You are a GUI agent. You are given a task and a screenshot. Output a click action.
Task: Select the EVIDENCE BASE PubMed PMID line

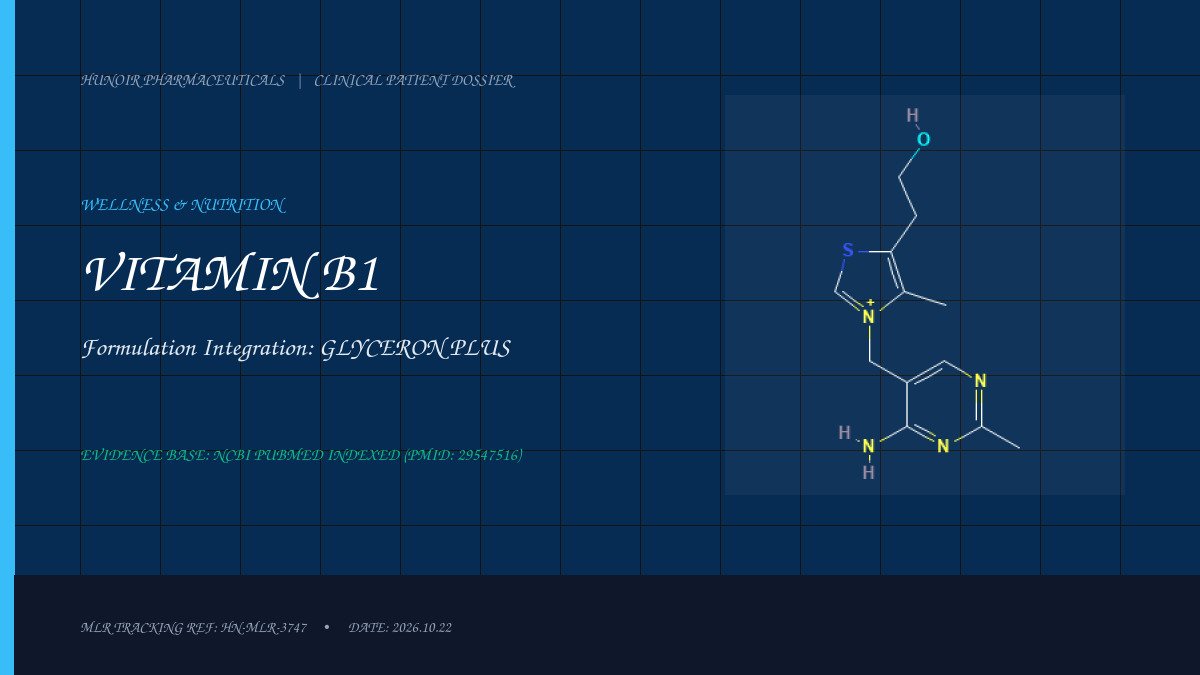(301, 455)
